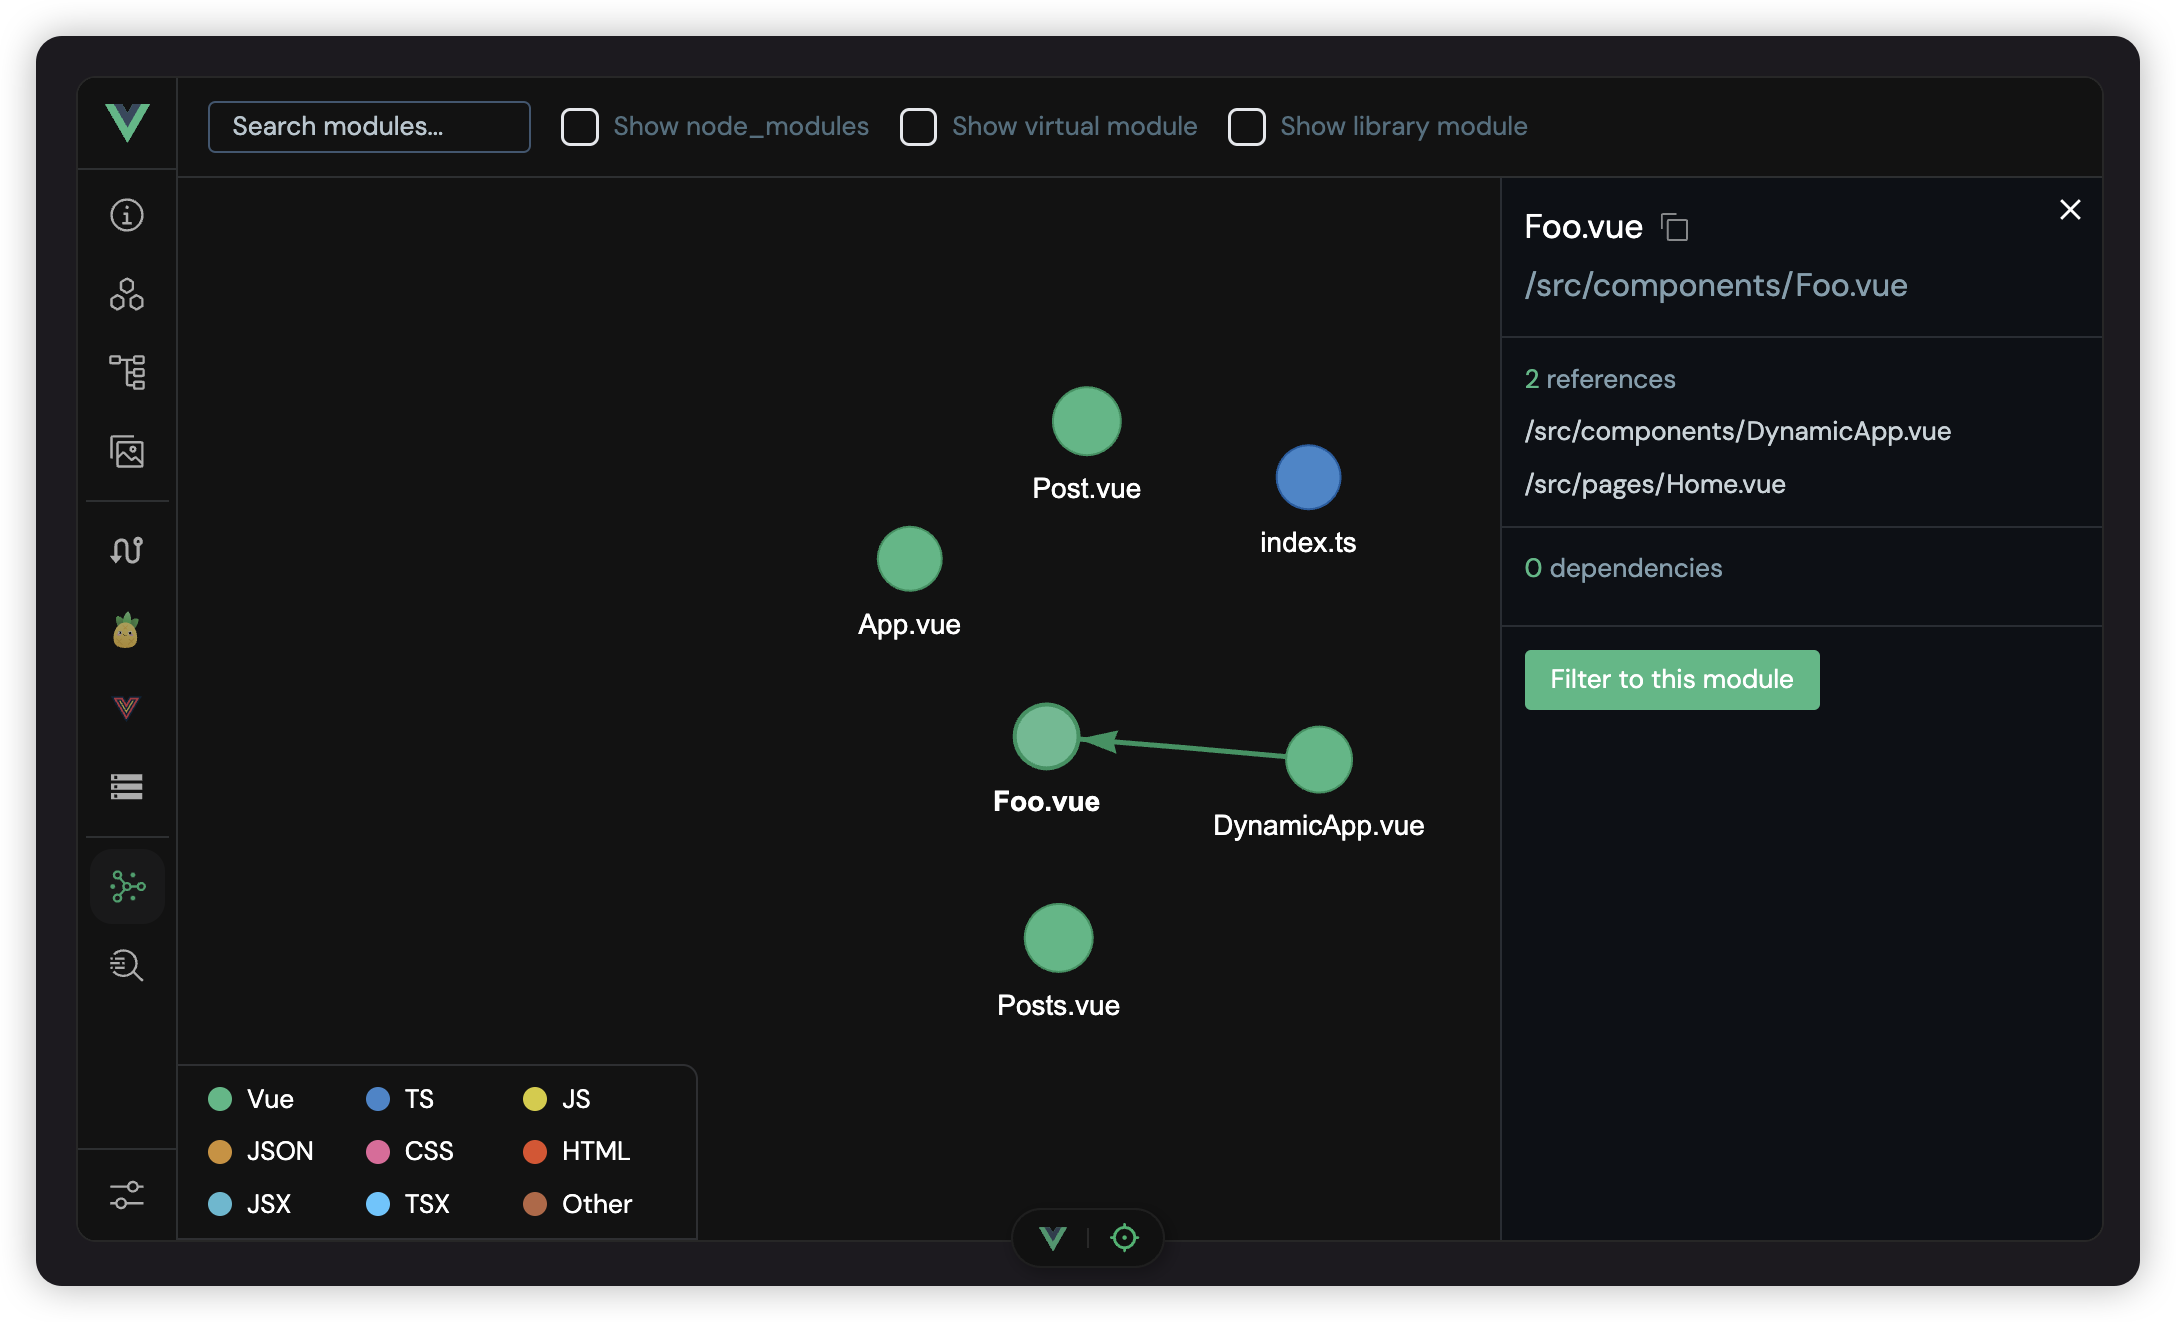Copy the Foo.vue file name icon
2176x1322 pixels.
pos(1675,228)
